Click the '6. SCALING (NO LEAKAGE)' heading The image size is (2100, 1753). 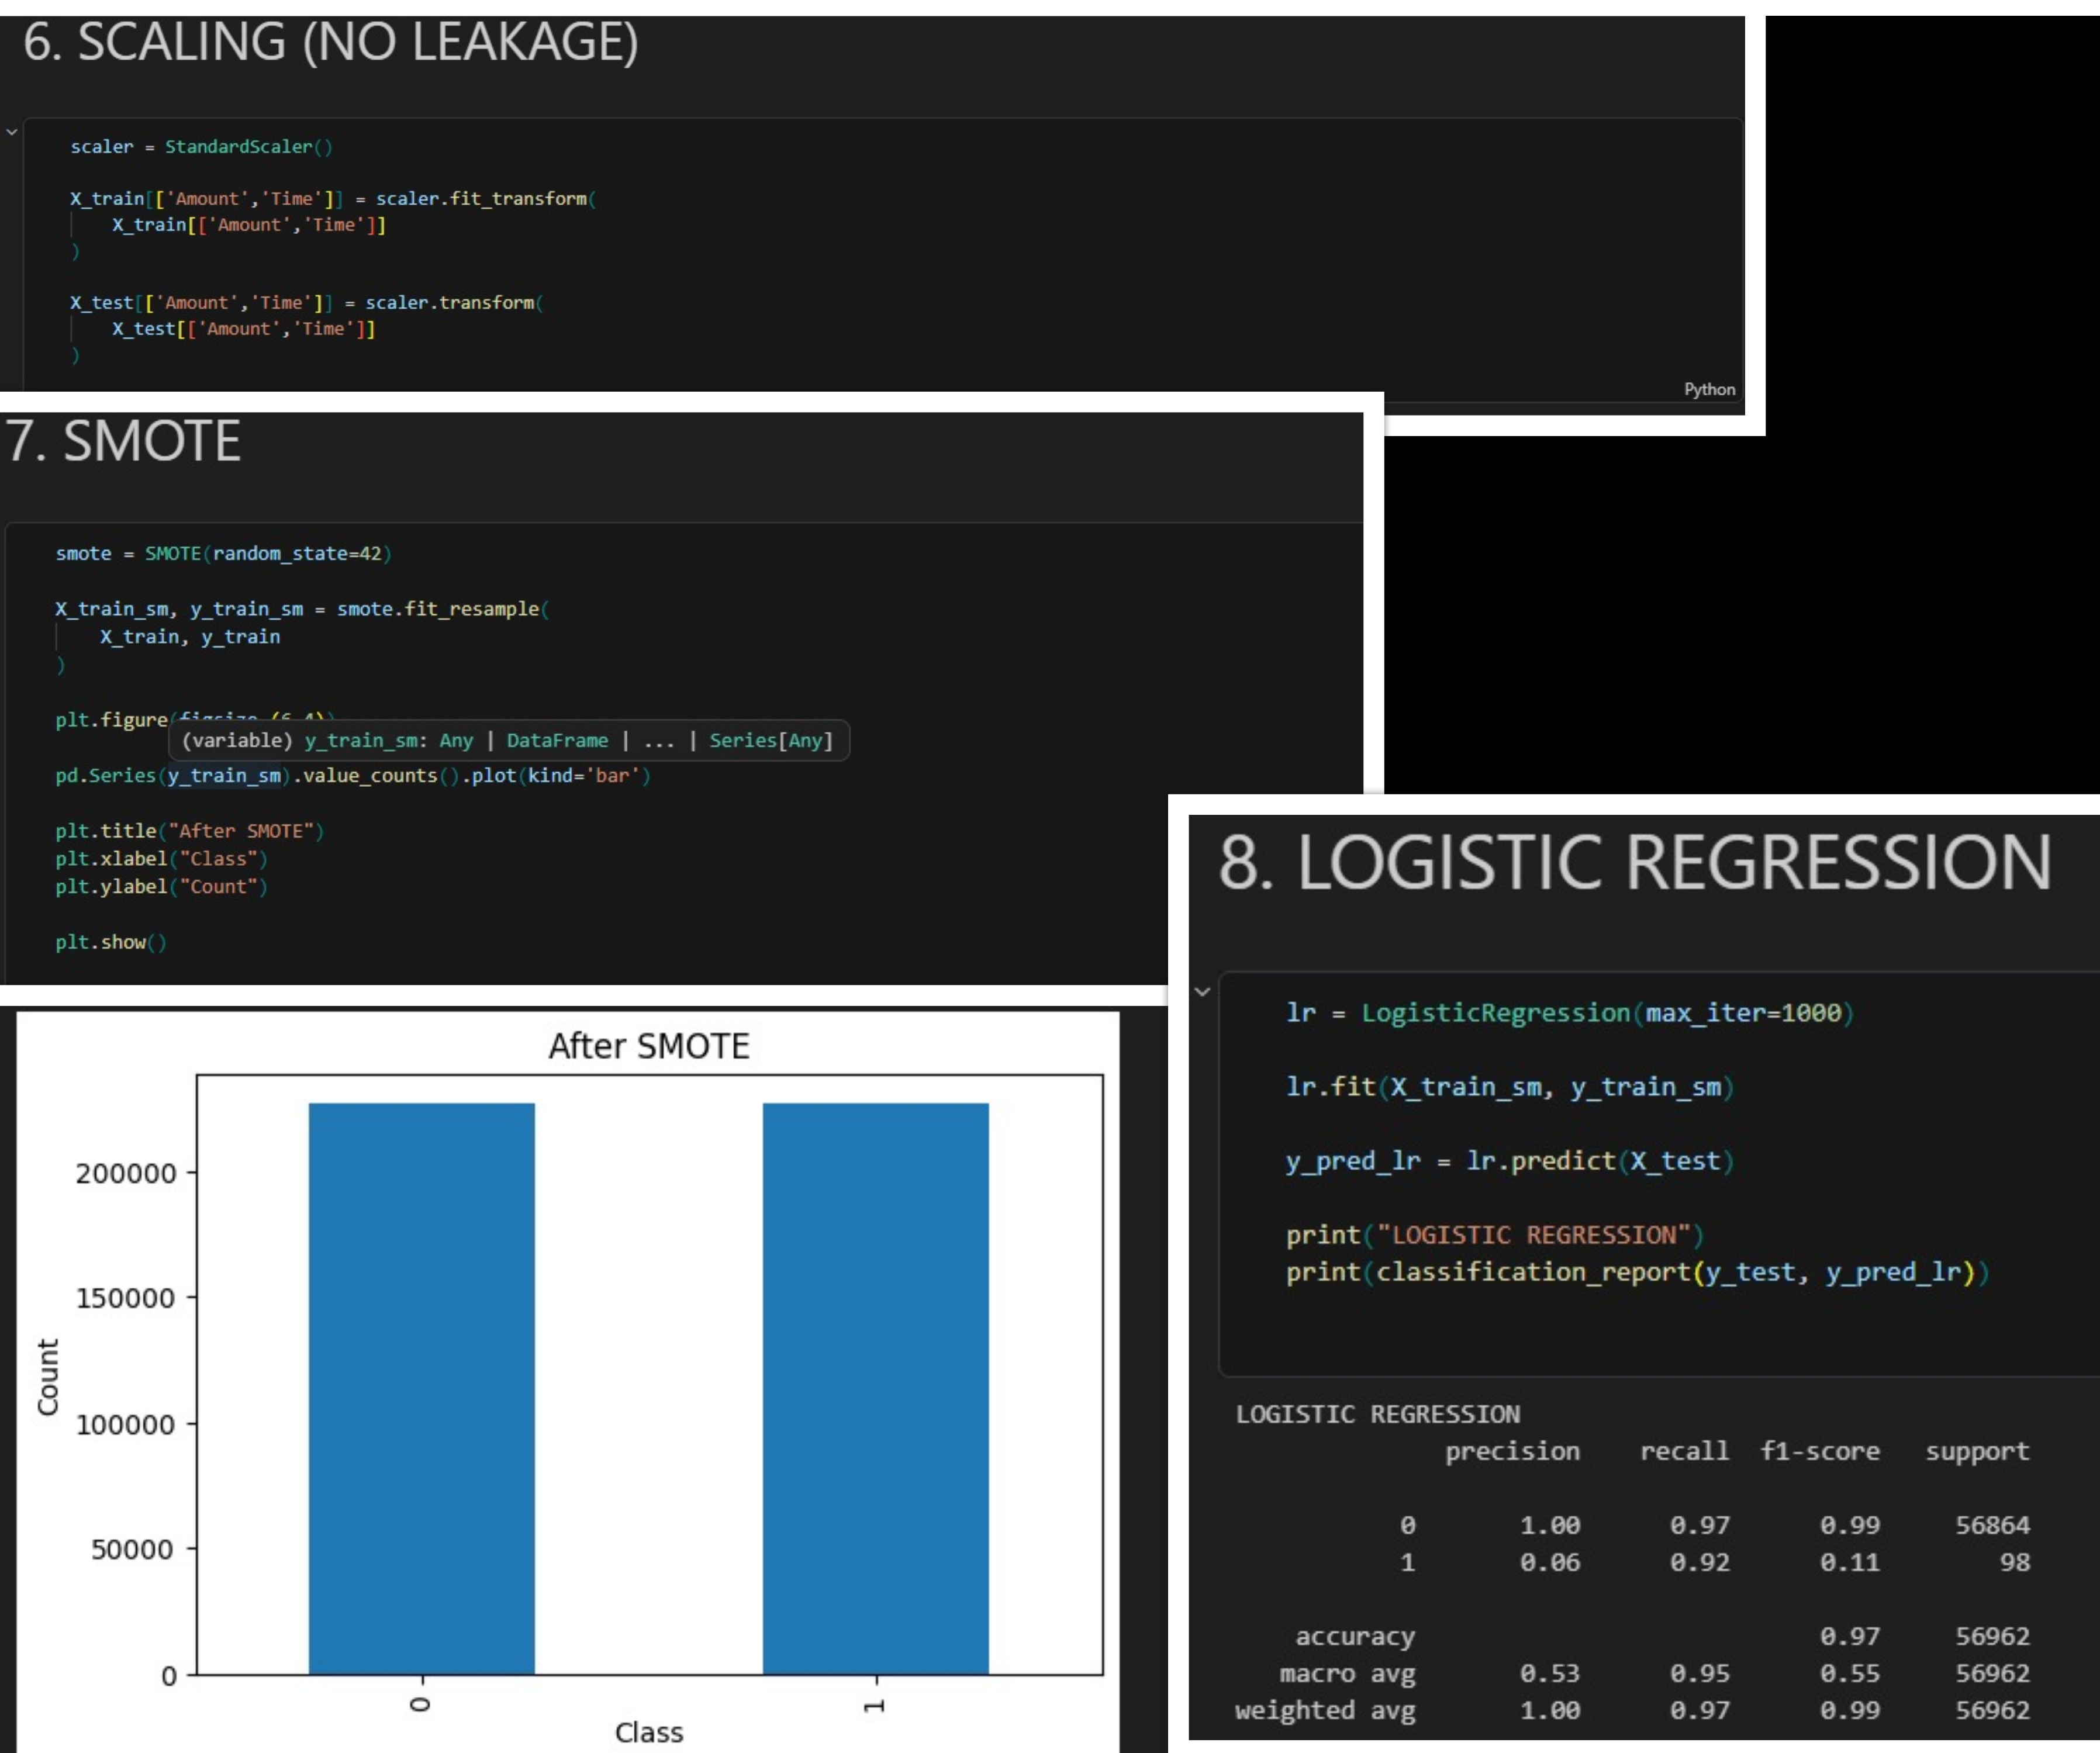tap(330, 42)
